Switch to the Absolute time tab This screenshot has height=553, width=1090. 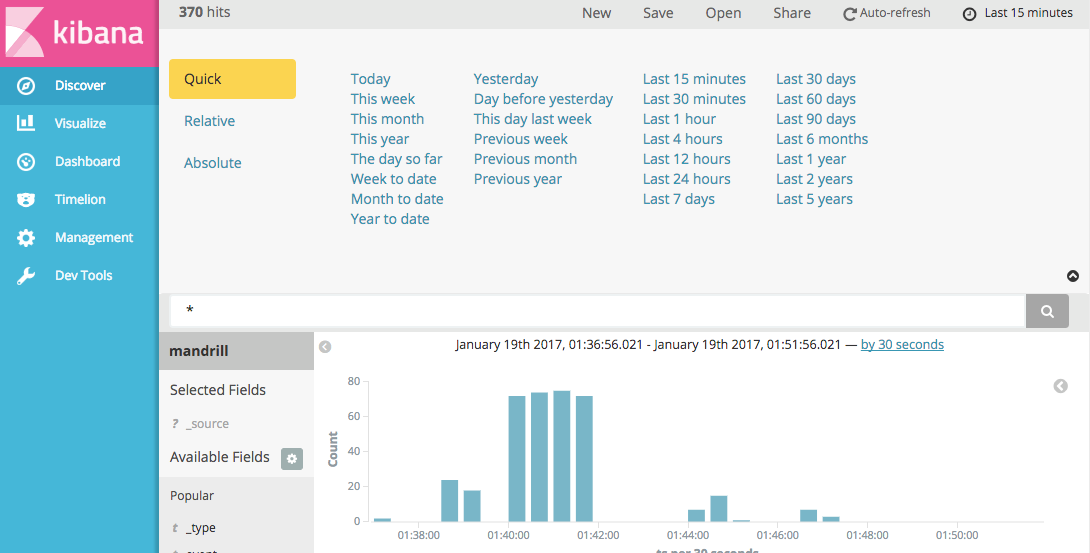213,163
